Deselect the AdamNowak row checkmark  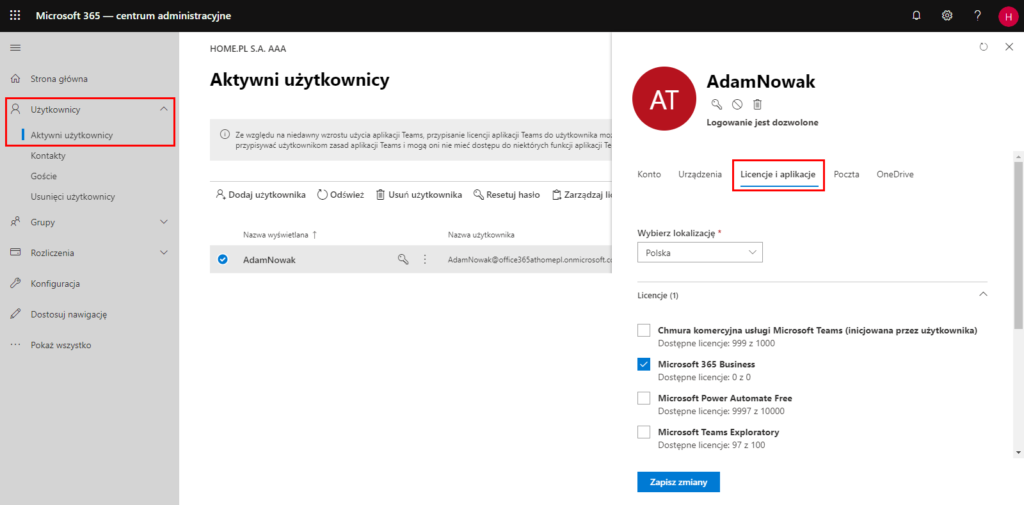click(223, 259)
